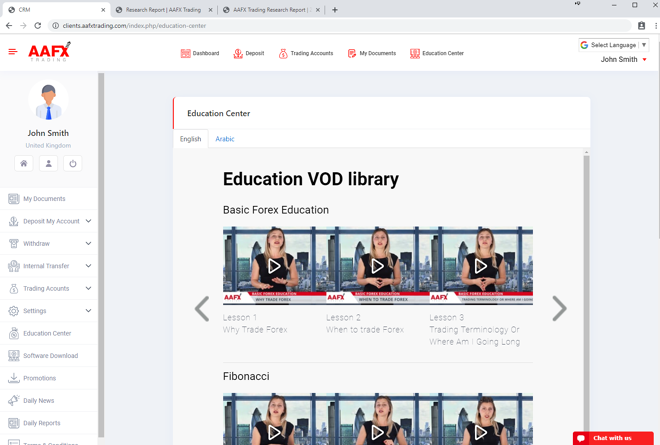Click Education Center in sidebar
The image size is (660, 445).
(48, 333)
